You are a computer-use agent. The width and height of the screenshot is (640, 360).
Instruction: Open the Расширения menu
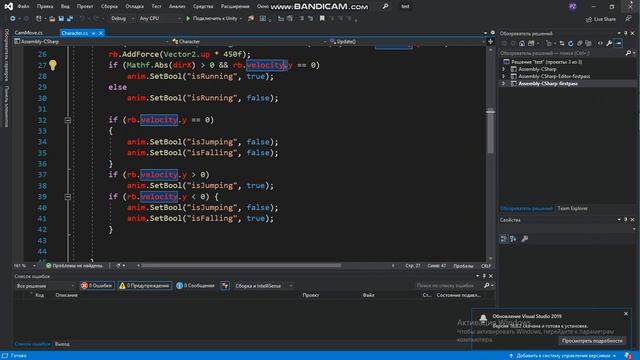[x=235, y=7]
